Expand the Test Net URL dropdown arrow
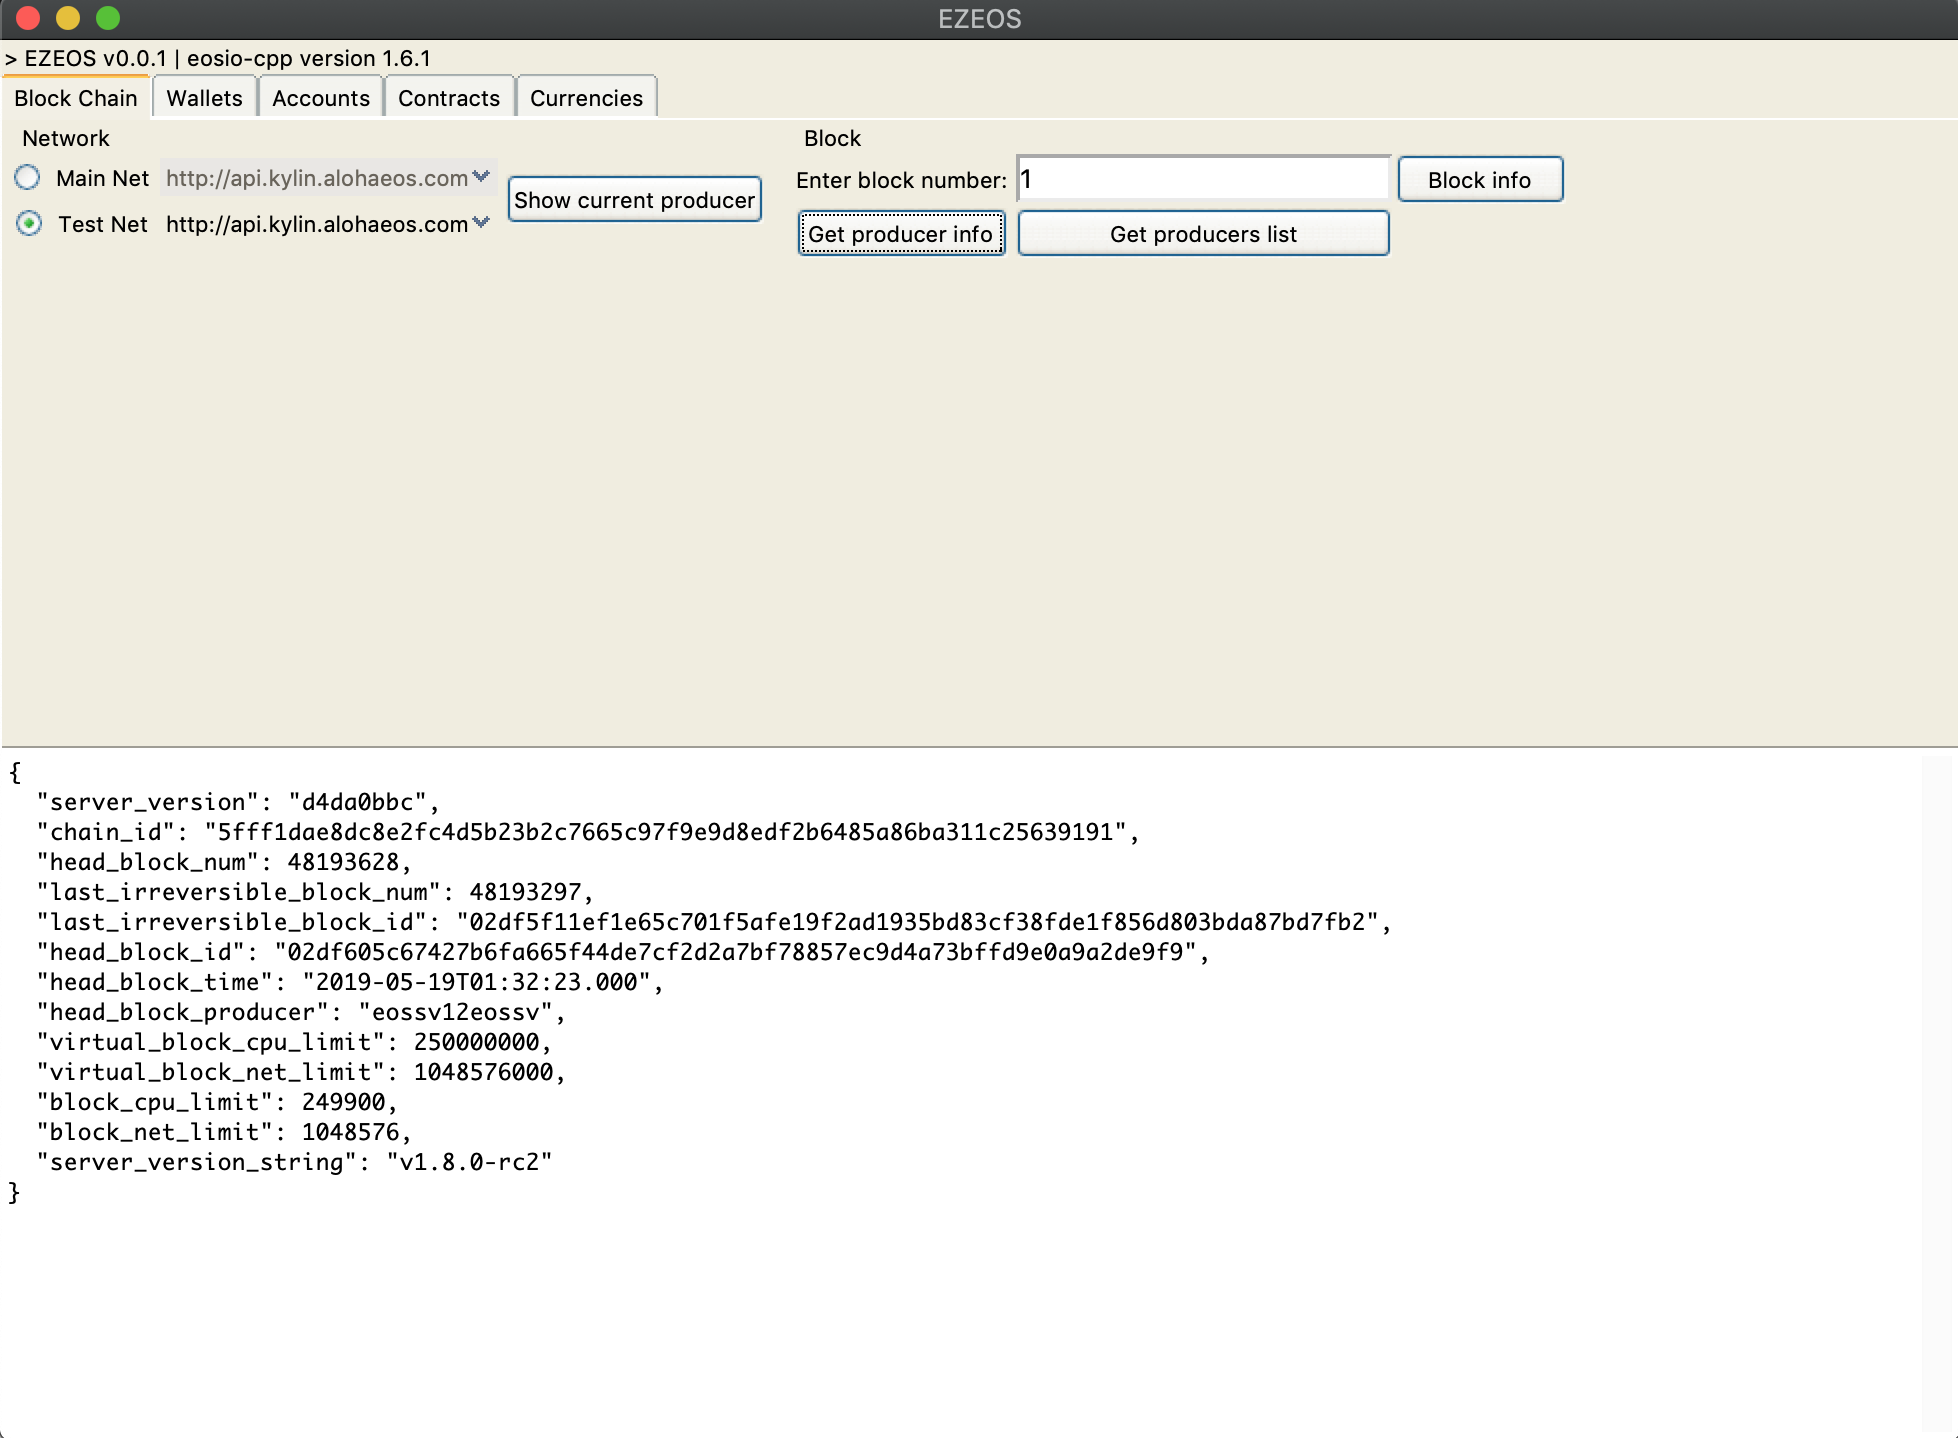This screenshot has height=1438, width=1958. tap(481, 223)
